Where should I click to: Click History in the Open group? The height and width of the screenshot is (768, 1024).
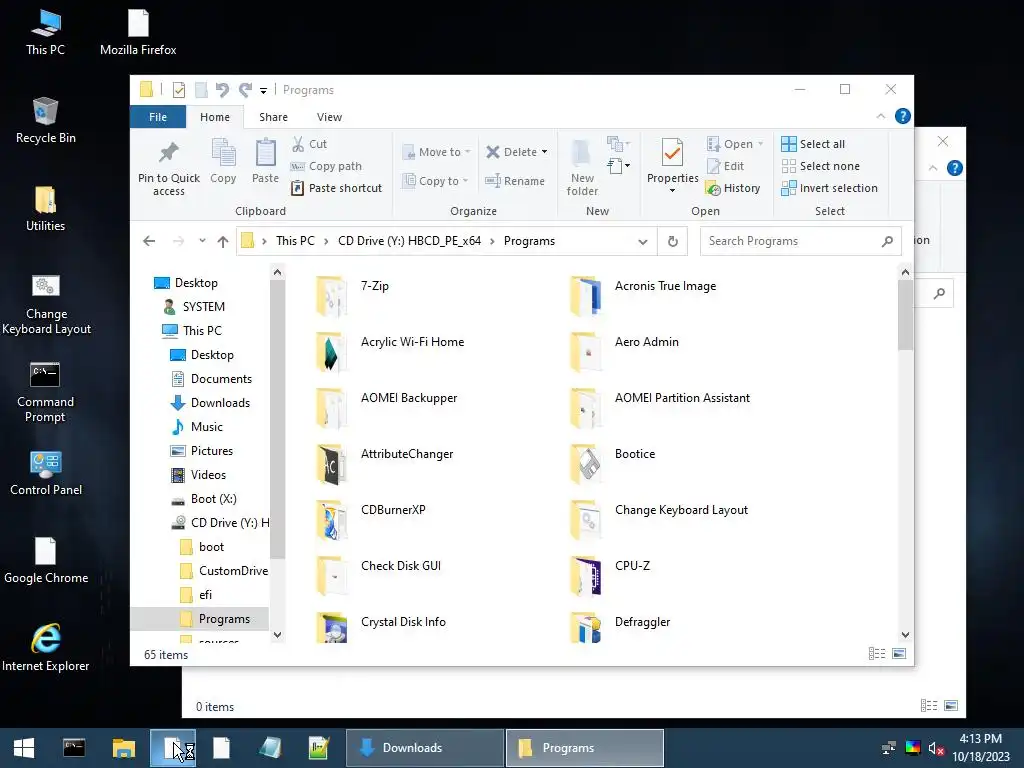[x=733, y=188]
